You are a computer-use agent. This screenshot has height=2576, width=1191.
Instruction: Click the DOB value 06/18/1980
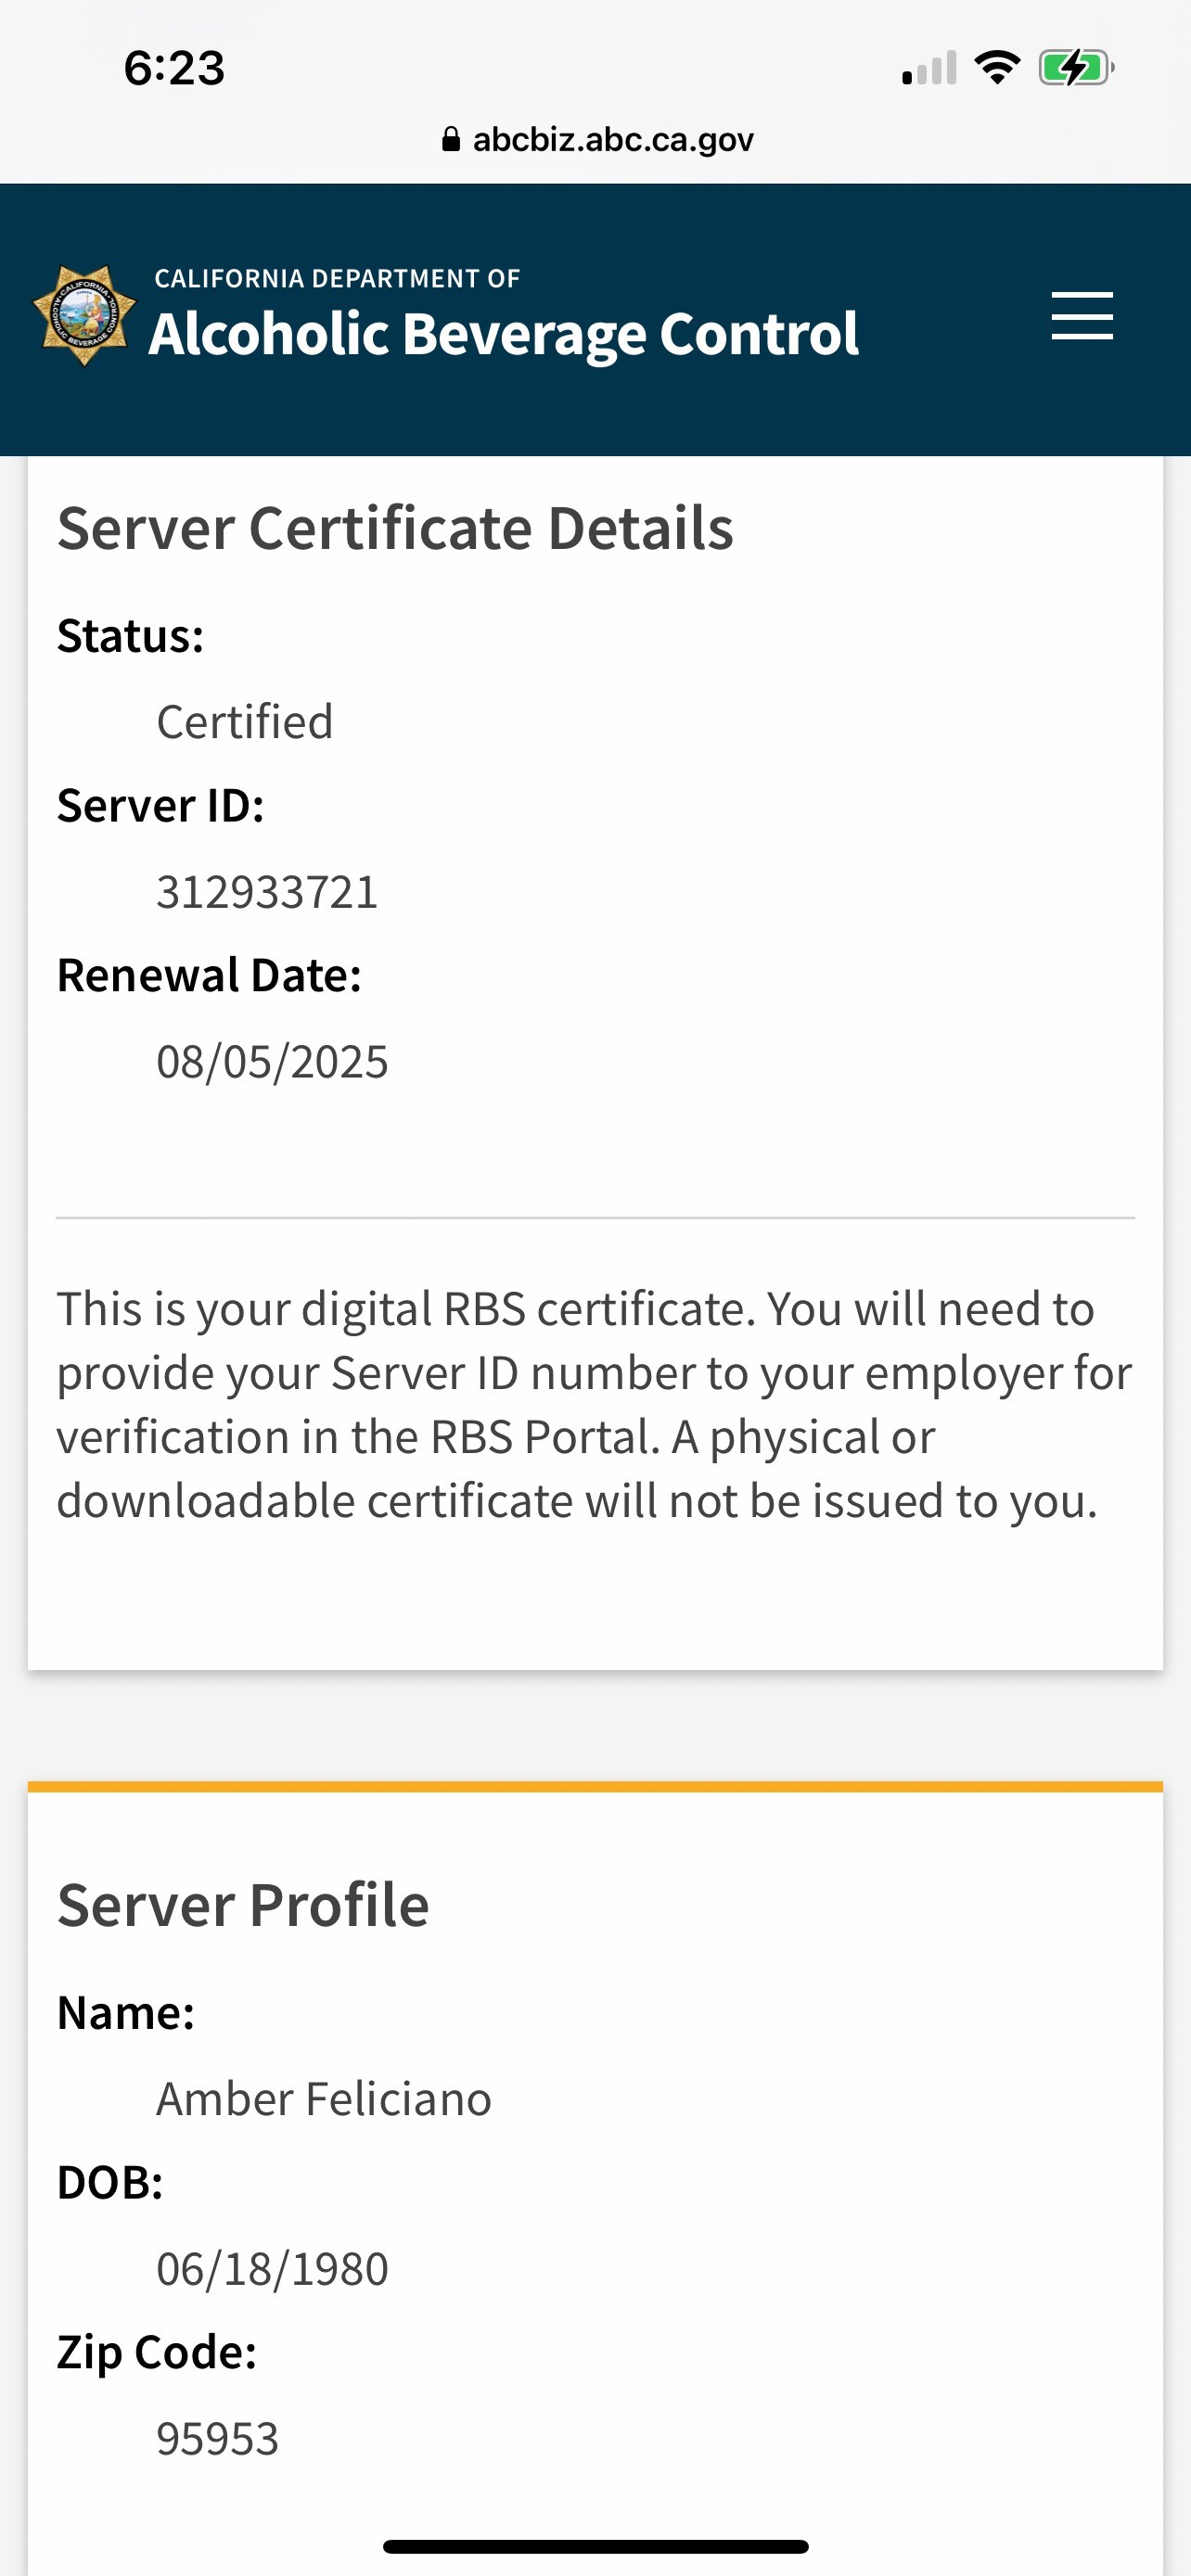click(x=272, y=2268)
